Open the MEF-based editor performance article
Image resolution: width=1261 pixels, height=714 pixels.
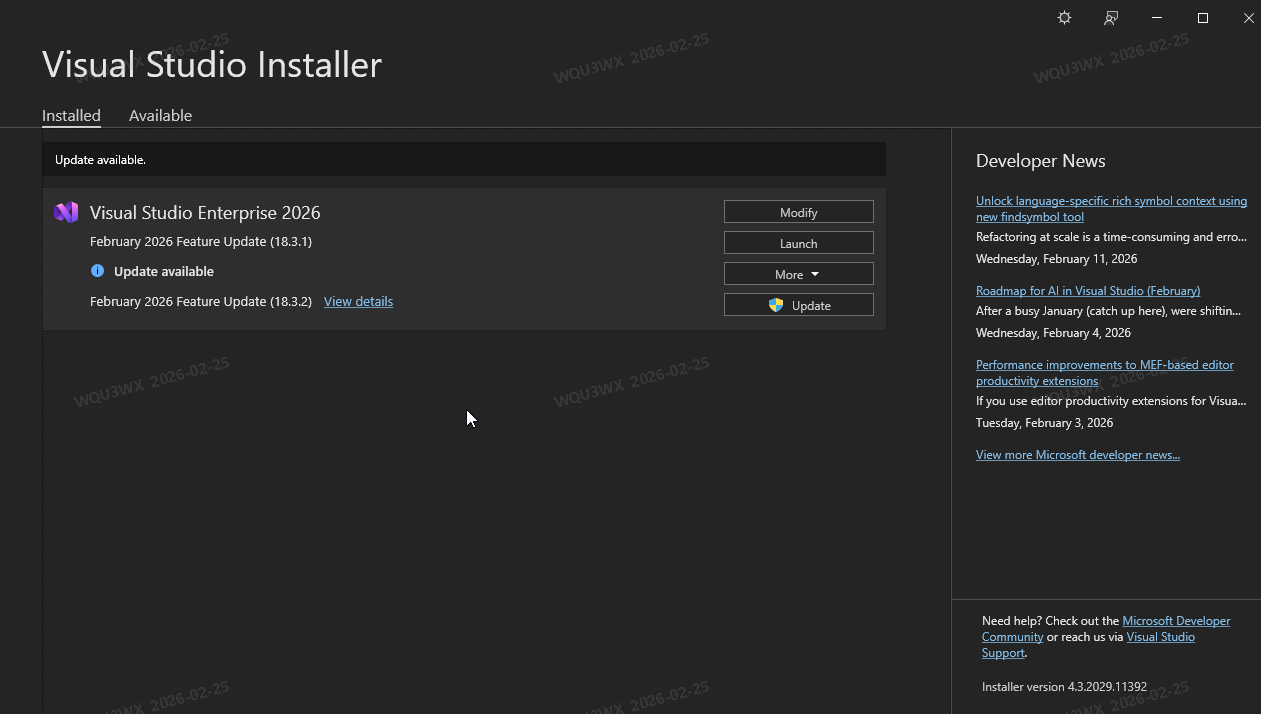pos(1105,373)
